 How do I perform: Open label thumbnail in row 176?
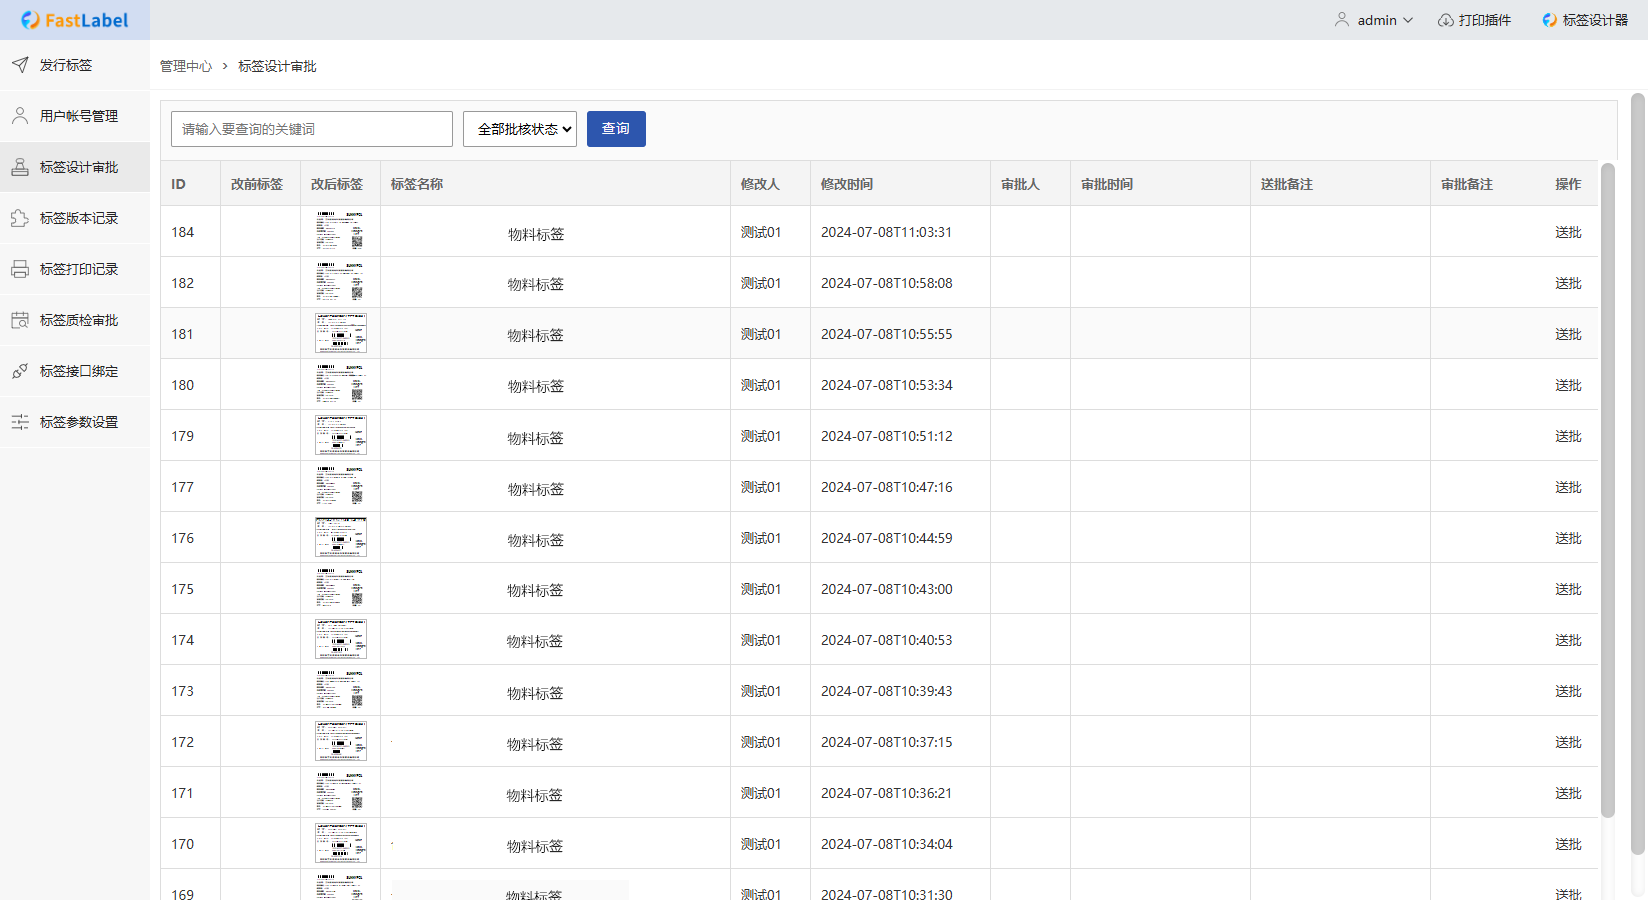[x=340, y=536]
